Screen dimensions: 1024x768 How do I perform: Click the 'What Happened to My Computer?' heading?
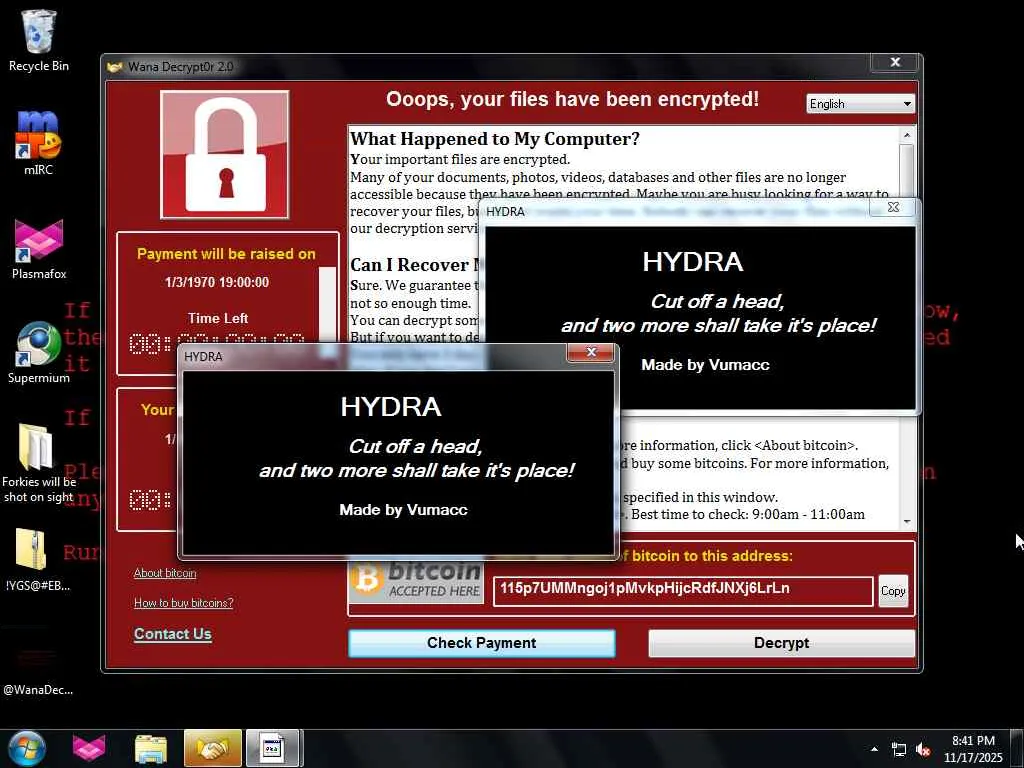[x=495, y=138]
